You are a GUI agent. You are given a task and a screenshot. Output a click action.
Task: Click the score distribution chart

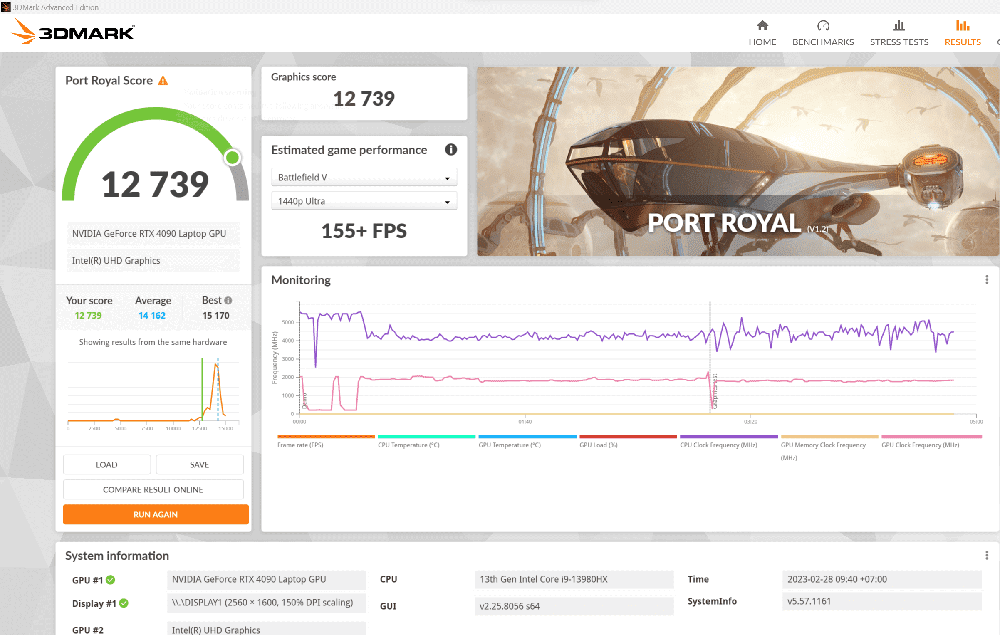click(x=153, y=391)
